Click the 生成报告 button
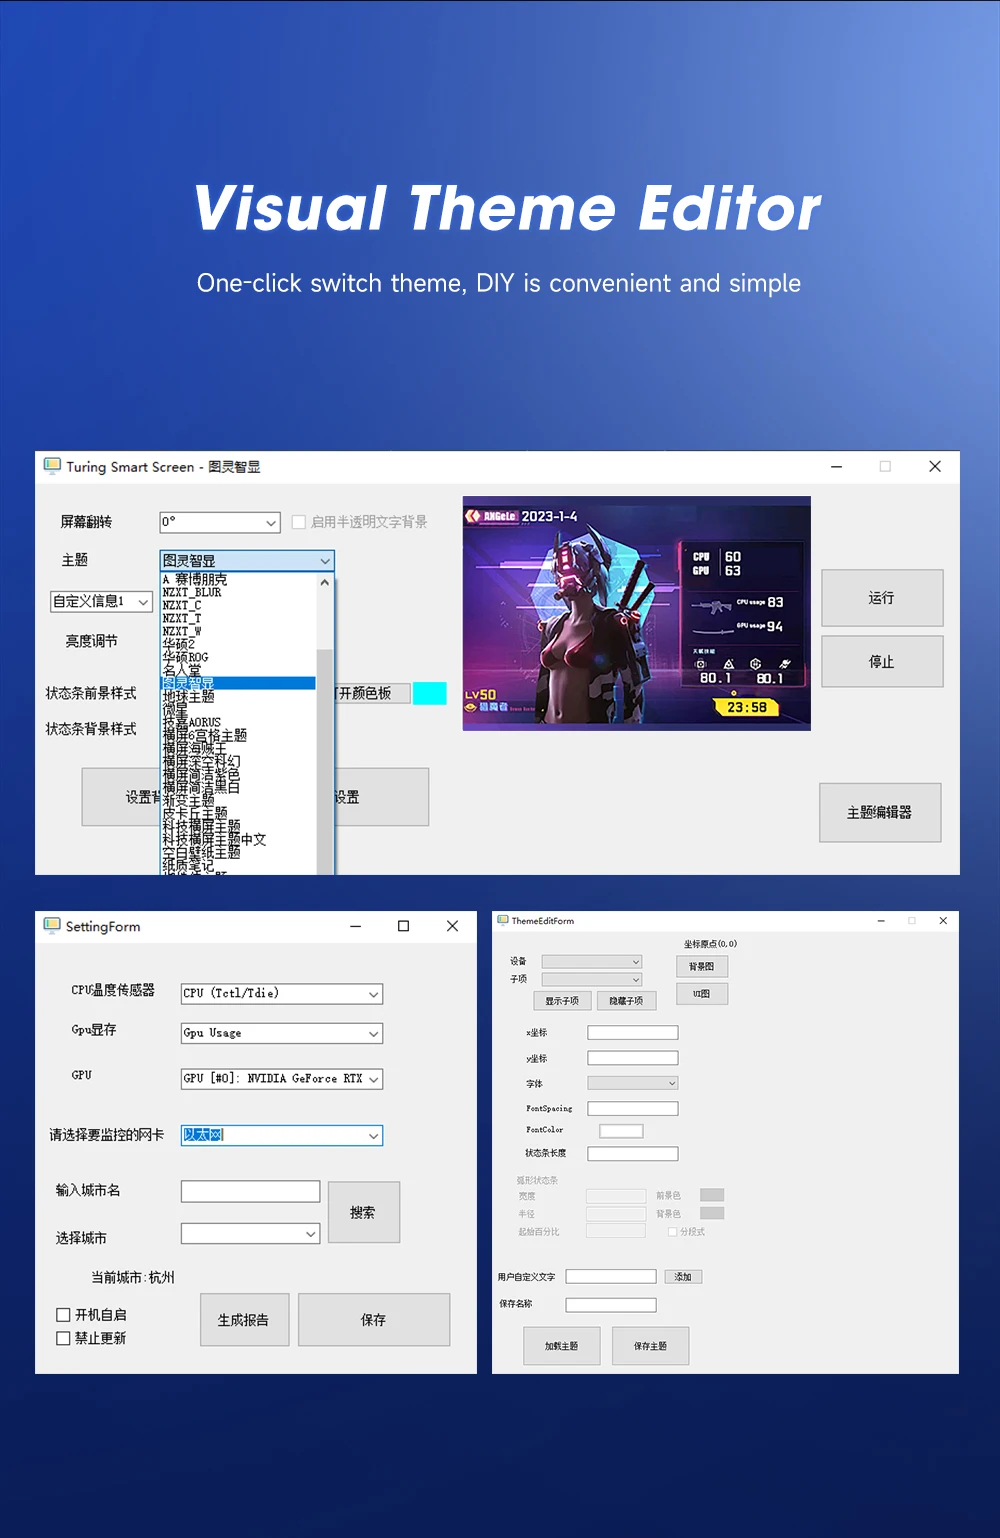 tap(245, 1320)
